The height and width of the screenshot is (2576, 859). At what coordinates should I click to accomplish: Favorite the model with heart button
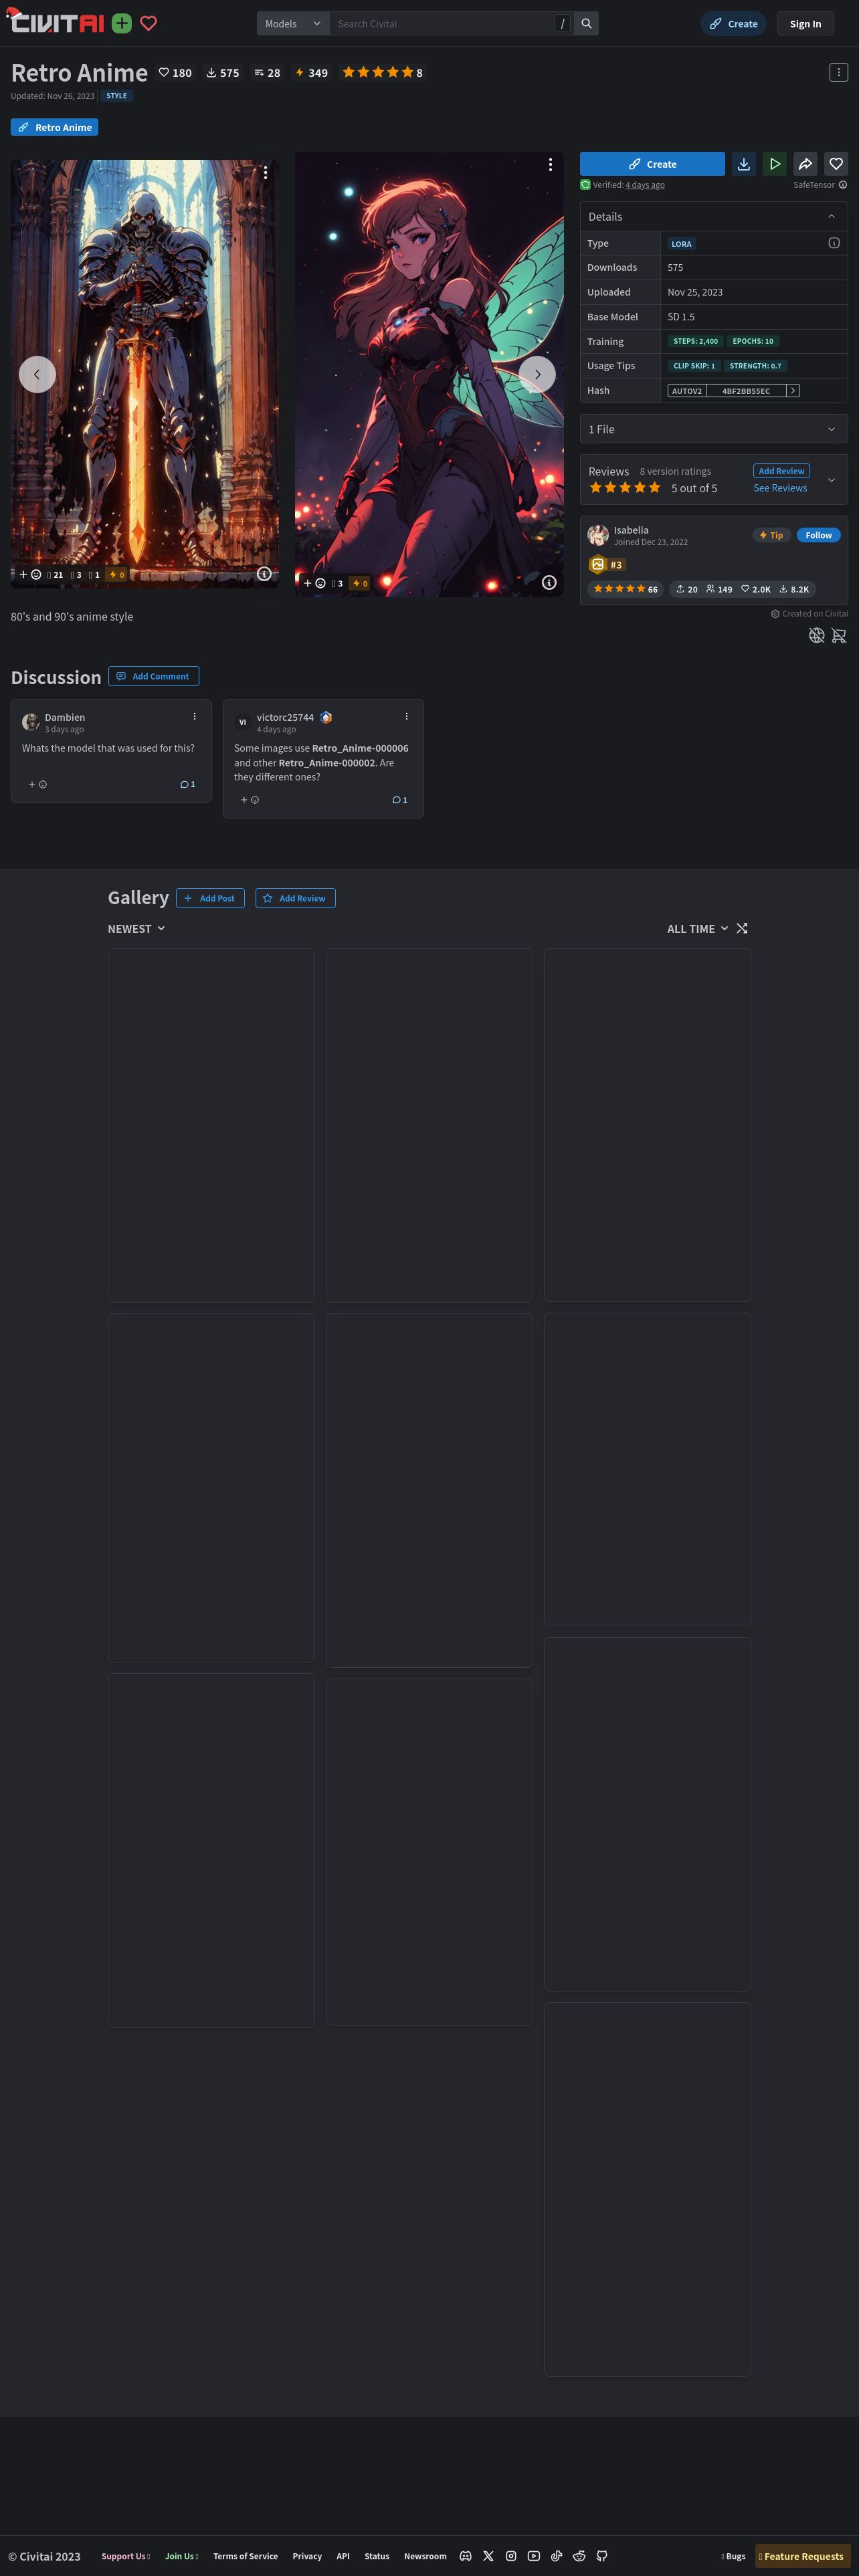point(836,164)
